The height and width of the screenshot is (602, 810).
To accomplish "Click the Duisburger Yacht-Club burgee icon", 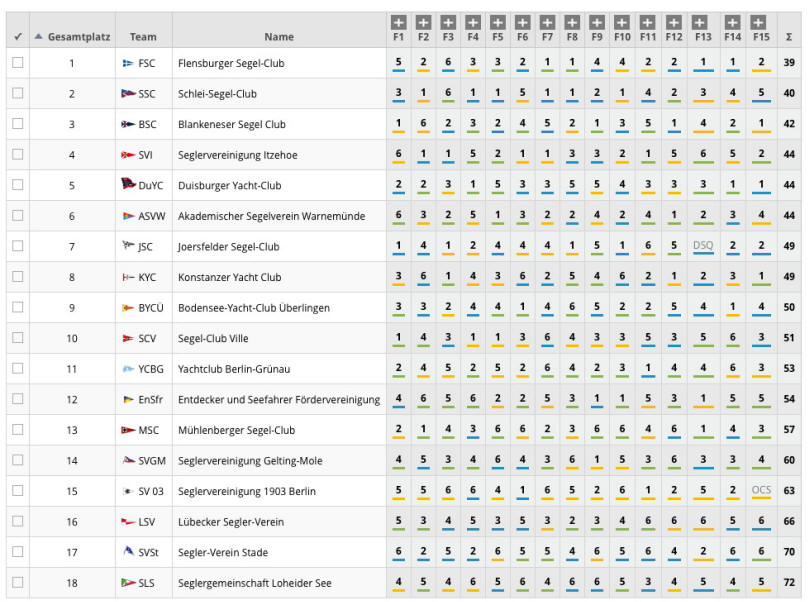I will [128, 183].
